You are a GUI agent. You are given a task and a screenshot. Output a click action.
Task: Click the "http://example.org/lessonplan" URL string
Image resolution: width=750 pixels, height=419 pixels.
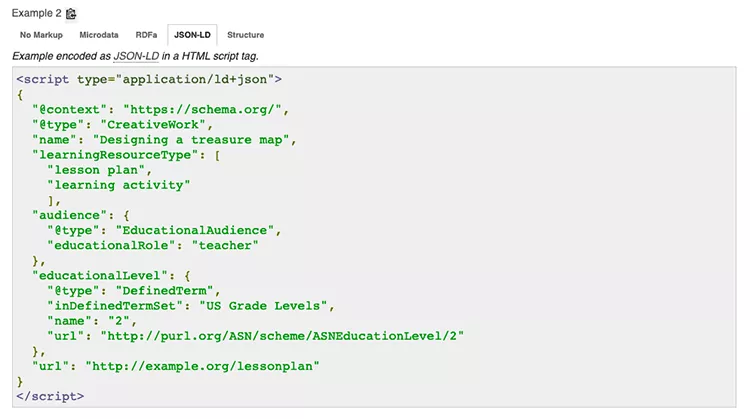(202, 366)
